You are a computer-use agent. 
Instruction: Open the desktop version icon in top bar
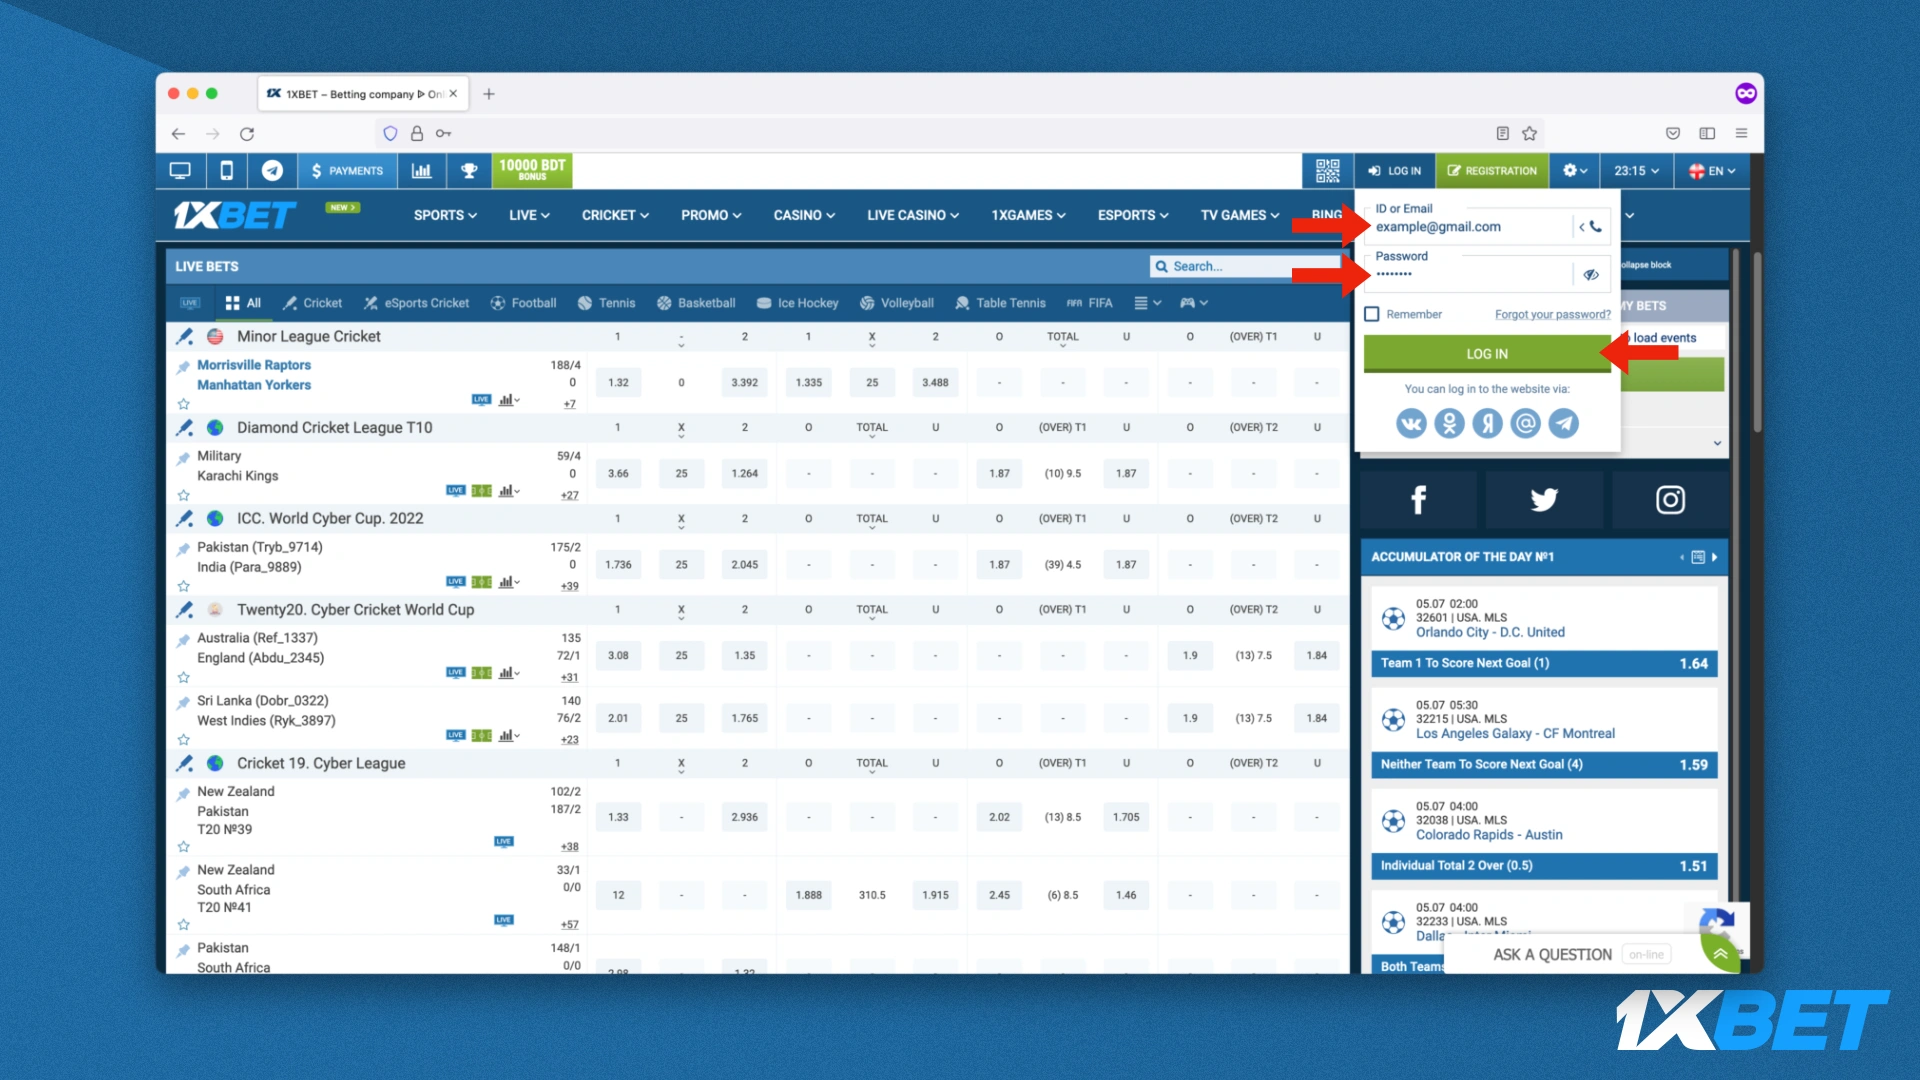[180, 171]
